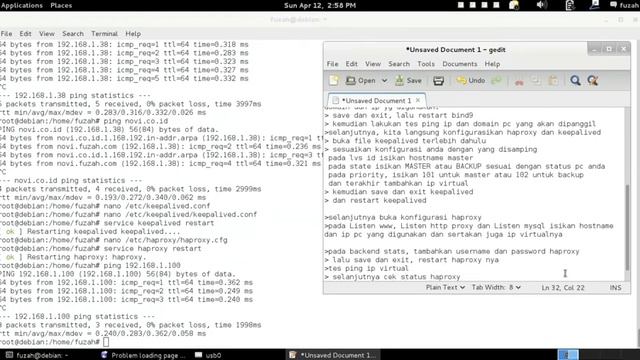The width and height of the screenshot is (640, 360).
Task: Open the Applications menu in top panel
Action: [21, 5]
